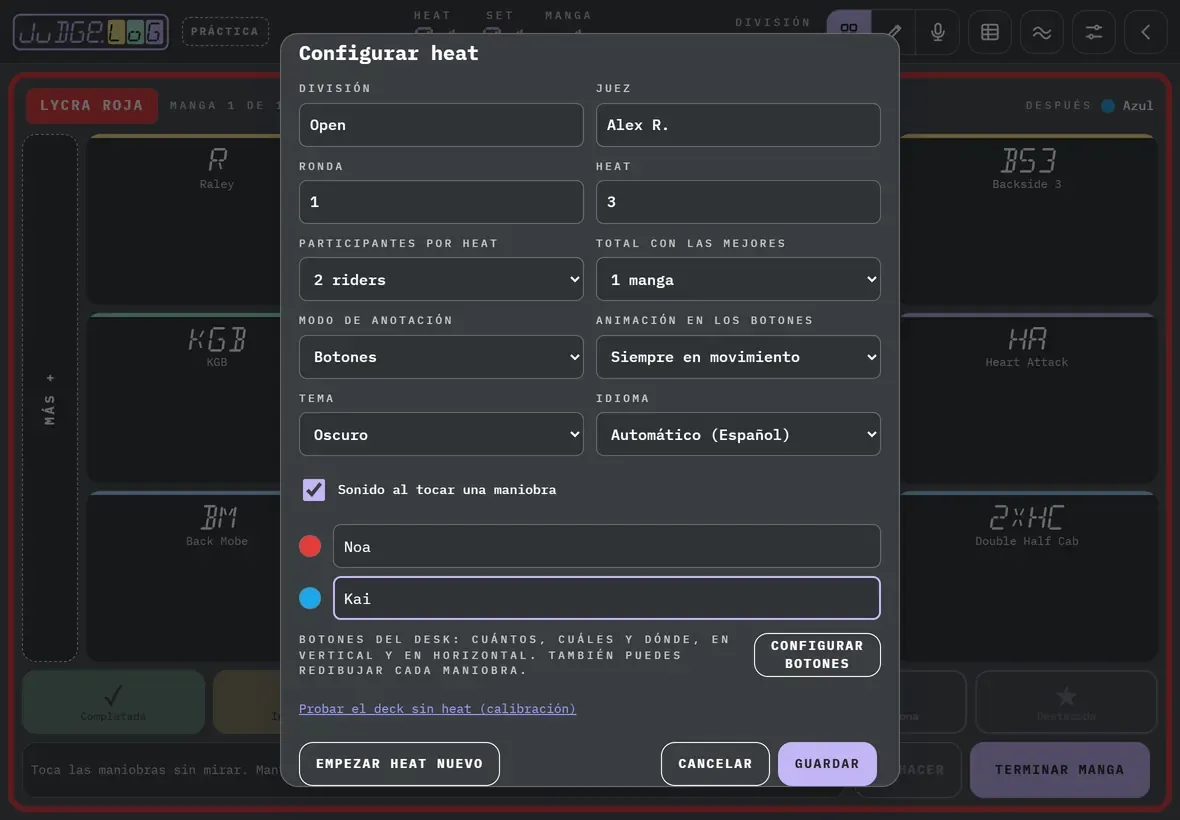Tap the Double Half Cab trick tile
The image size is (1180, 820).
[x=1028, y=576]
